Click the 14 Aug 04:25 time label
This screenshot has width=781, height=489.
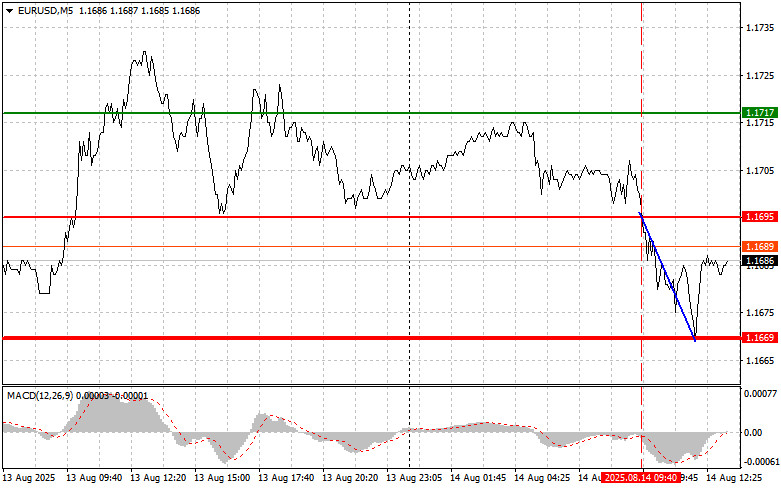click(x=542, y=478)
